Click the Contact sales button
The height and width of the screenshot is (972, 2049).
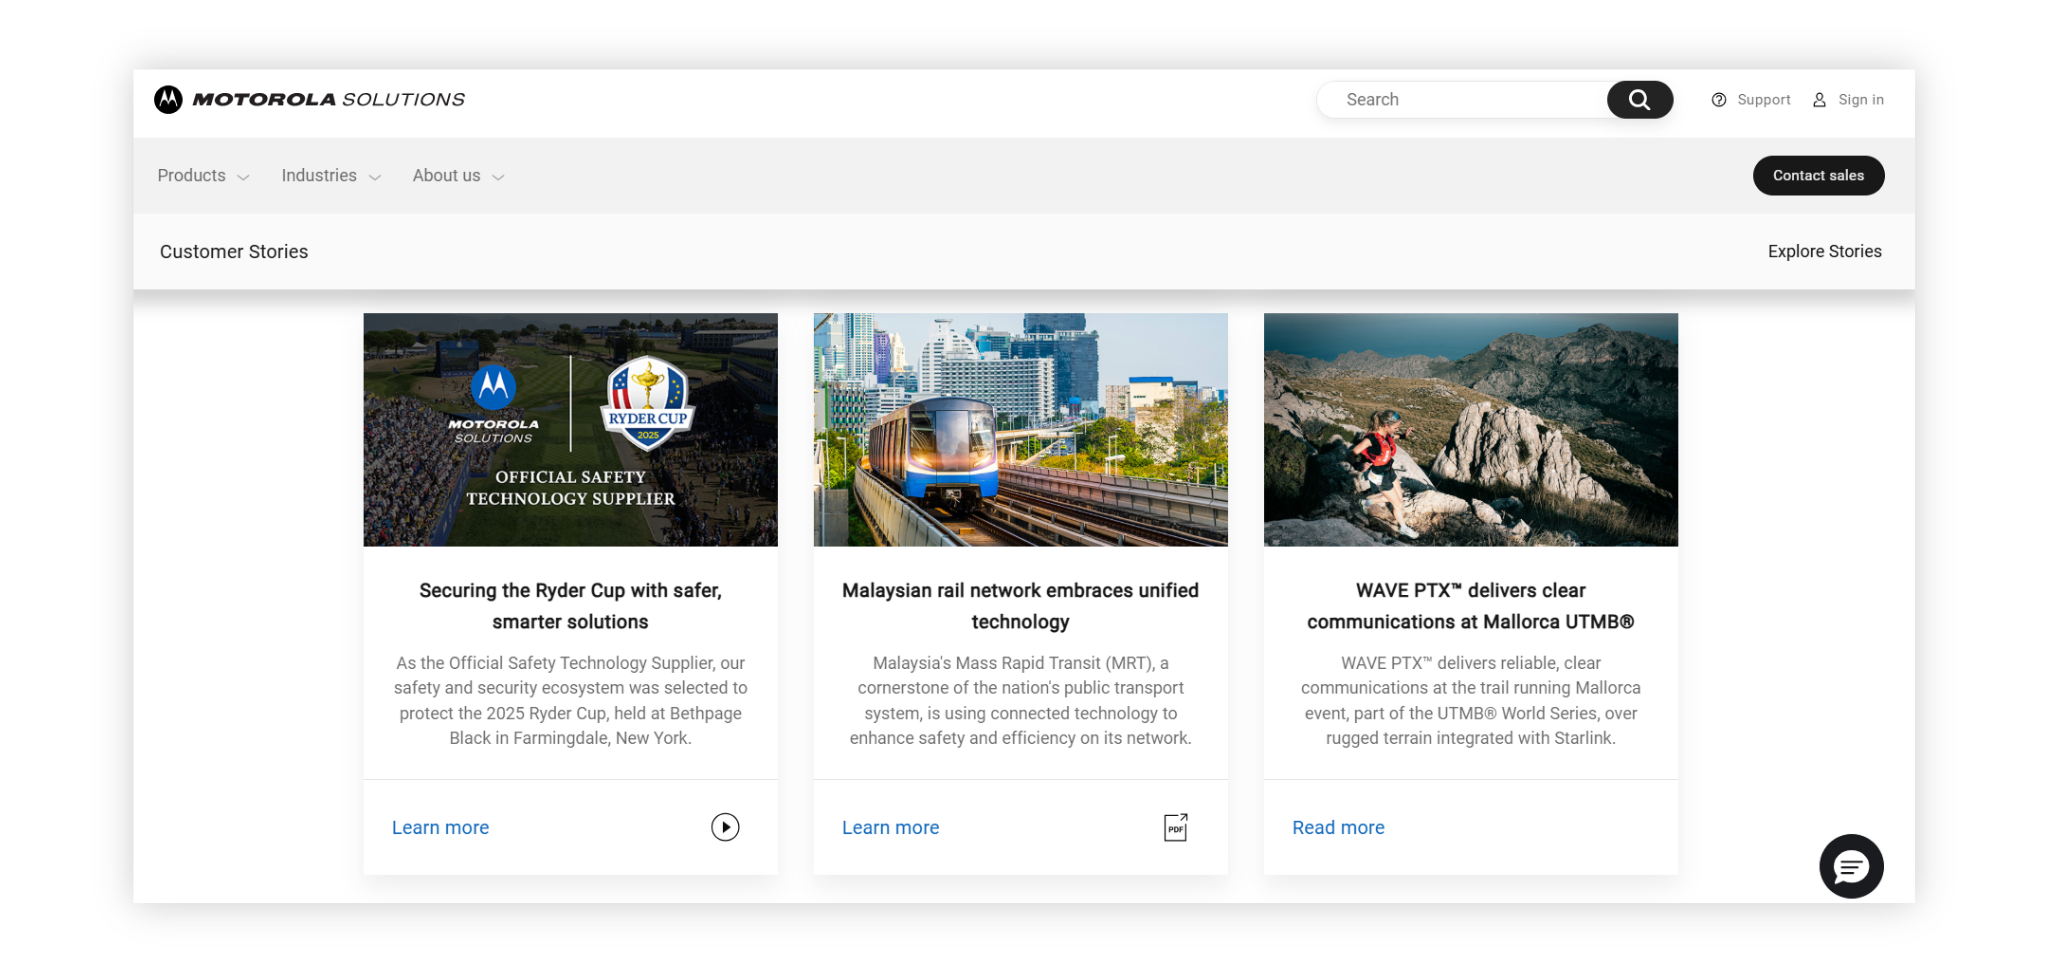1818,176
